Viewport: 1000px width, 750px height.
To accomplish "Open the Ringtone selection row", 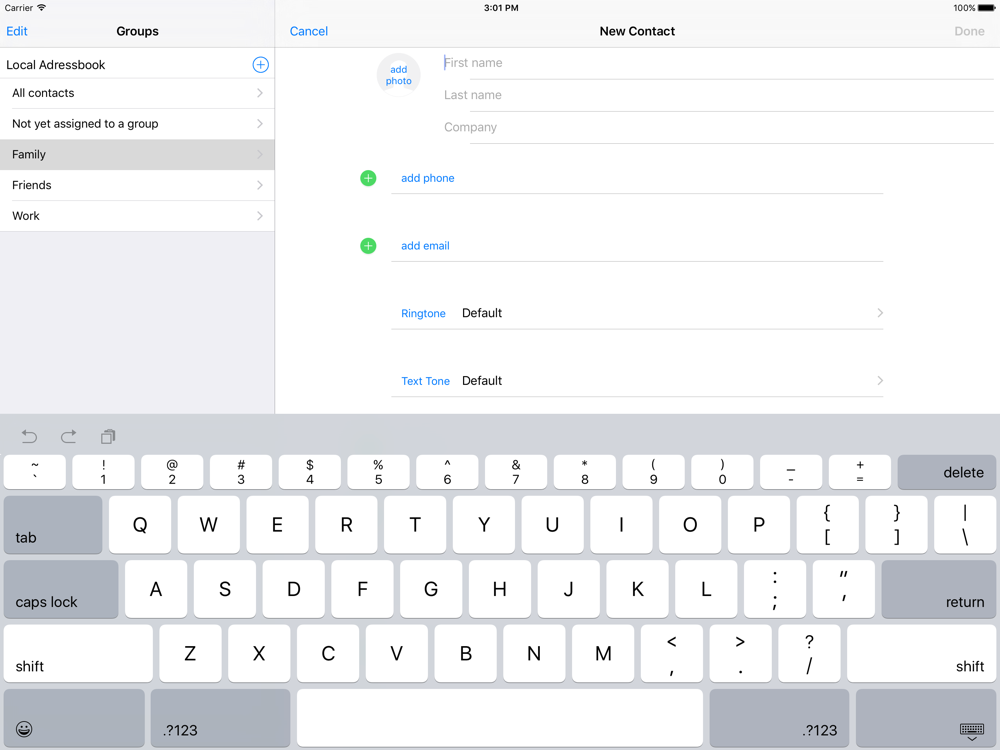I will [x=637, y=313].
